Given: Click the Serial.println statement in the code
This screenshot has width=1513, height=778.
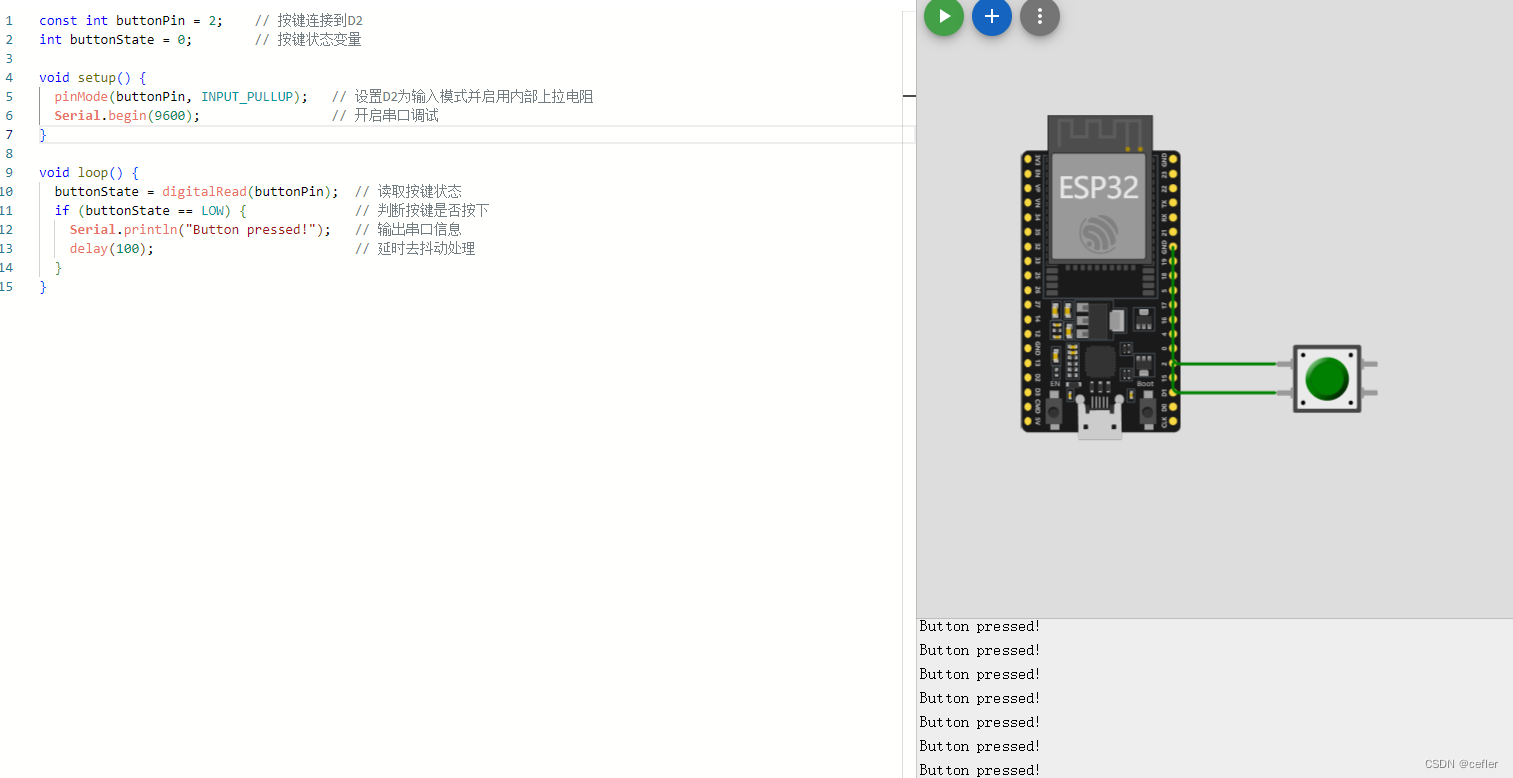Looking at the screenshot, I should pyautogui.click(x=200, y=229).
